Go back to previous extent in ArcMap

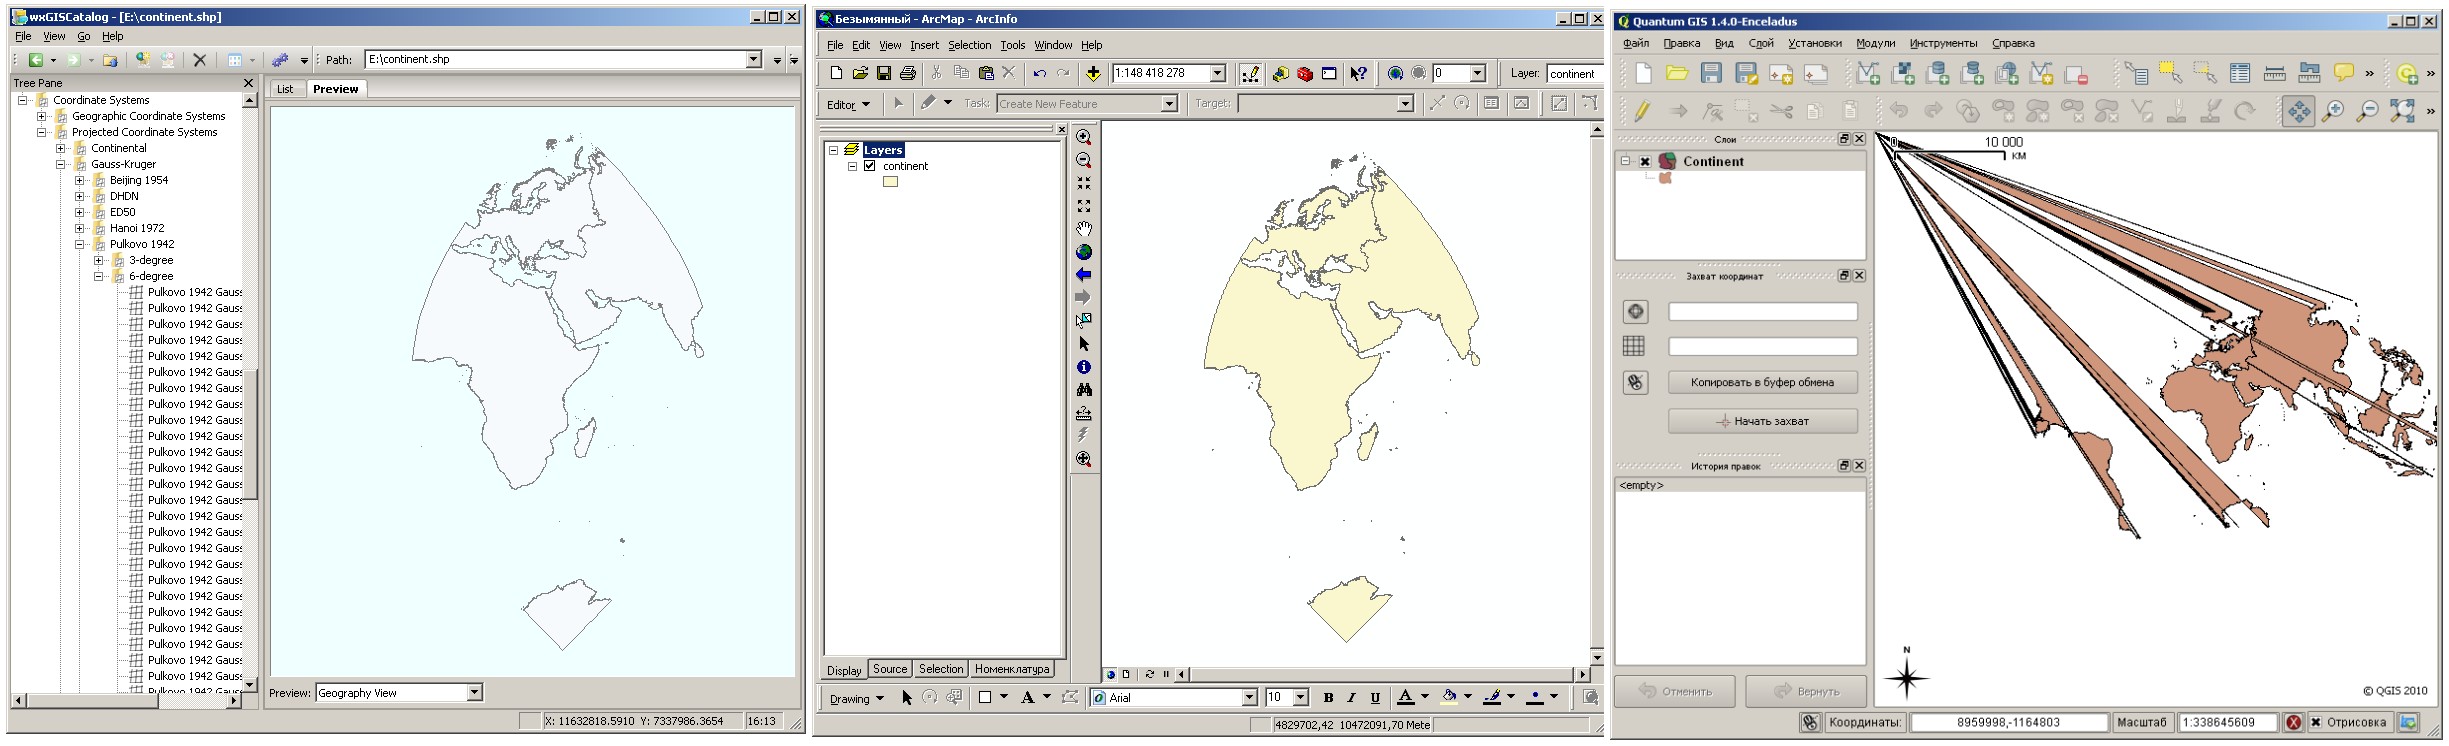click(x=1084, y=275)
